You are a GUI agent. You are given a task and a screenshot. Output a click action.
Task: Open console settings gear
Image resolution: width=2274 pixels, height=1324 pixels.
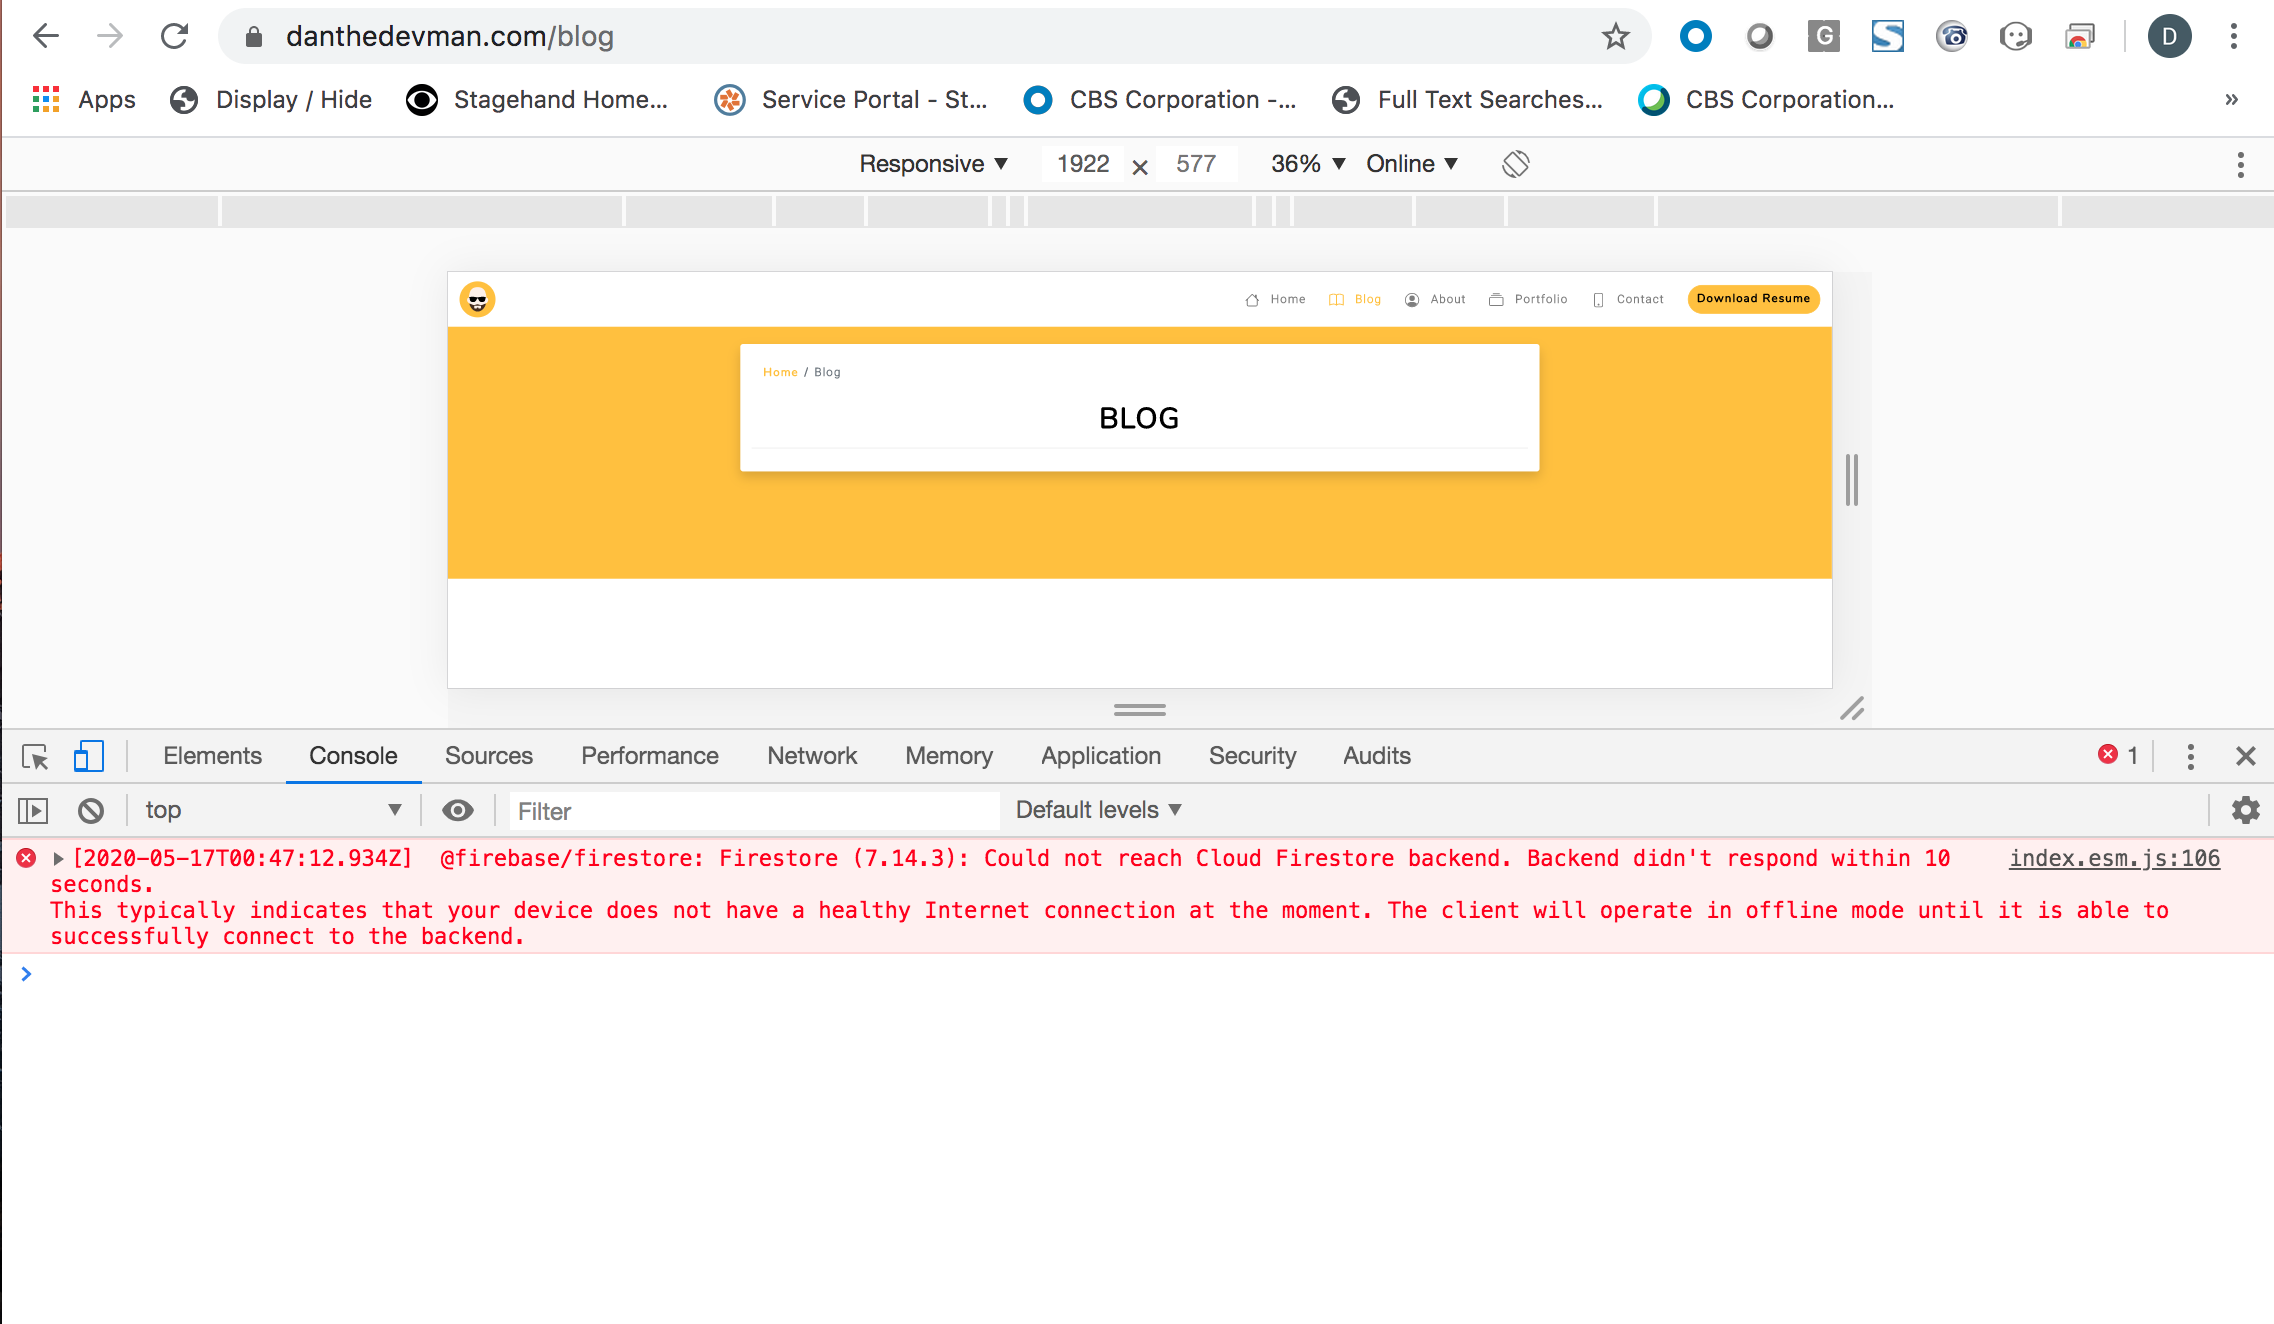2245,810
